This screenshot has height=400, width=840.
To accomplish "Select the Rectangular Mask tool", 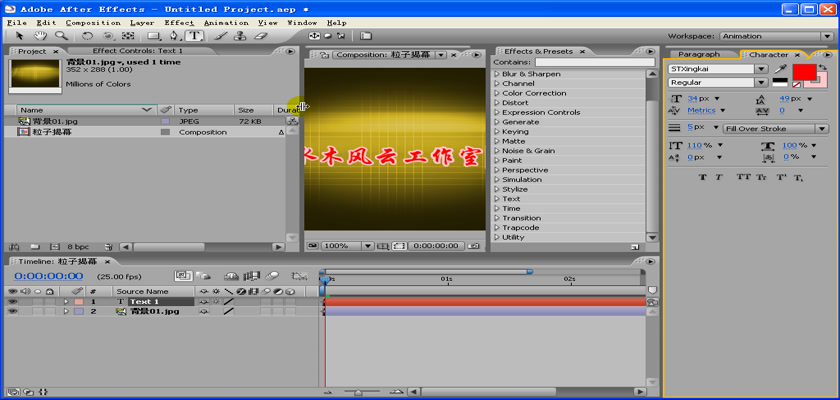I will point(155,36).
